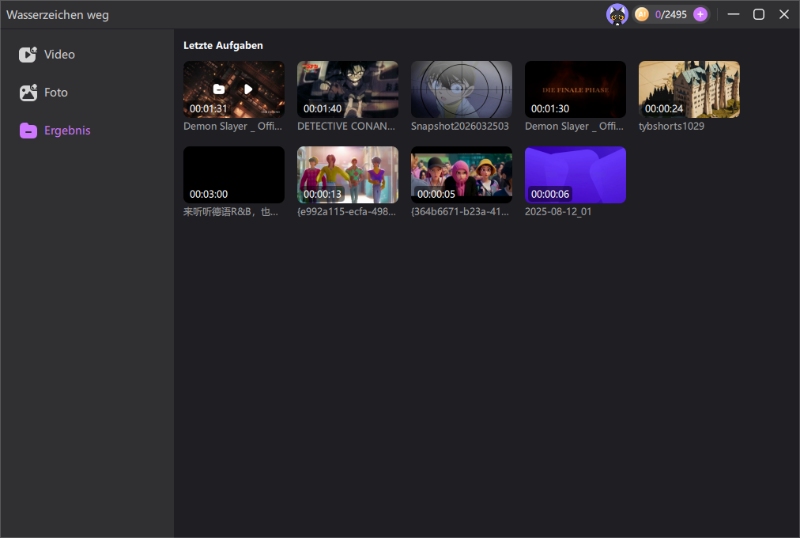Open the Foto section in sidebar

tap(43, 92)
